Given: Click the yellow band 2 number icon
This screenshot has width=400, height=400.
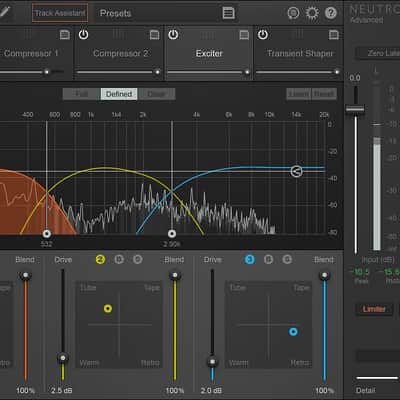Looking at the screenshot, I should pos(100,259).
